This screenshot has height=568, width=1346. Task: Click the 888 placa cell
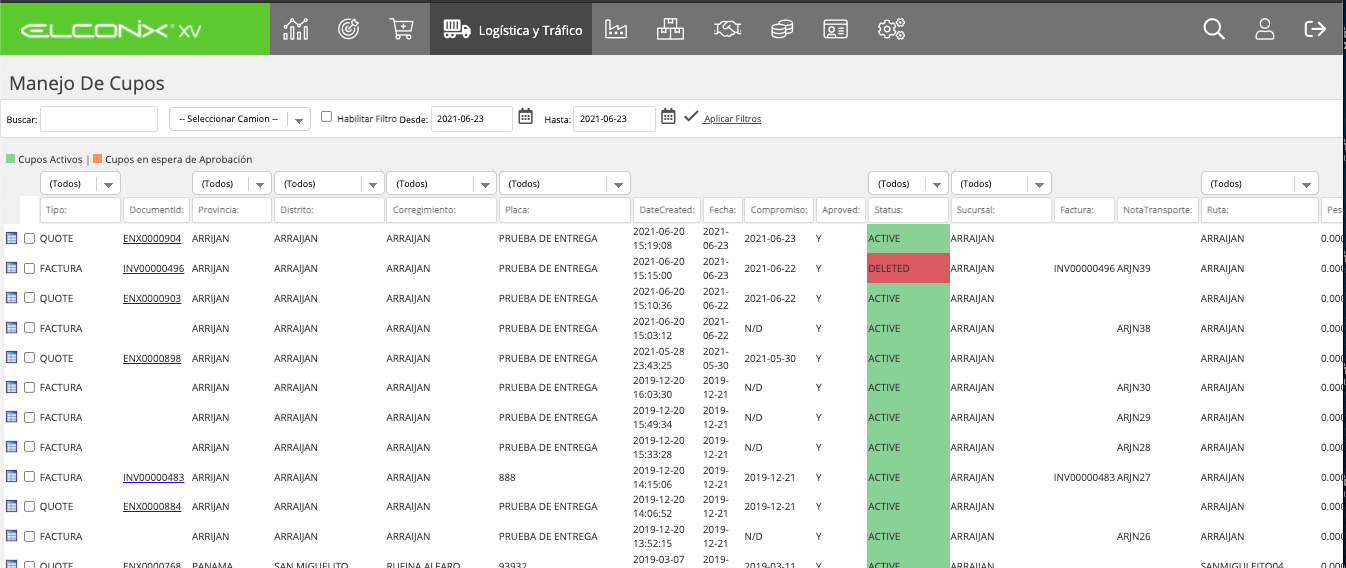507,477
